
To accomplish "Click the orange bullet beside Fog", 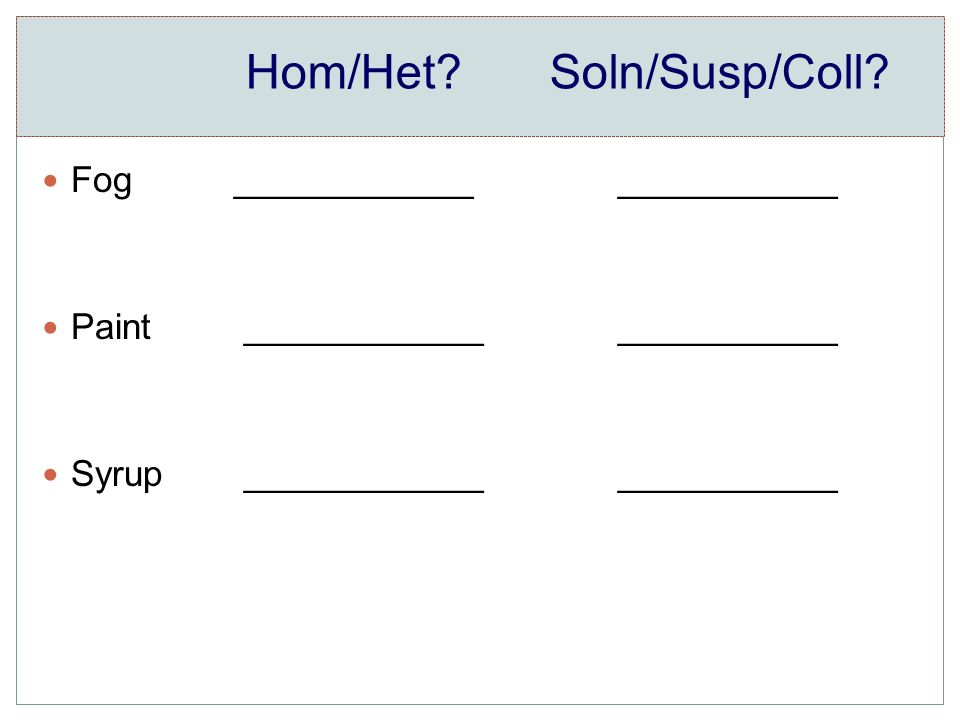I will click(x=50, y=181).
